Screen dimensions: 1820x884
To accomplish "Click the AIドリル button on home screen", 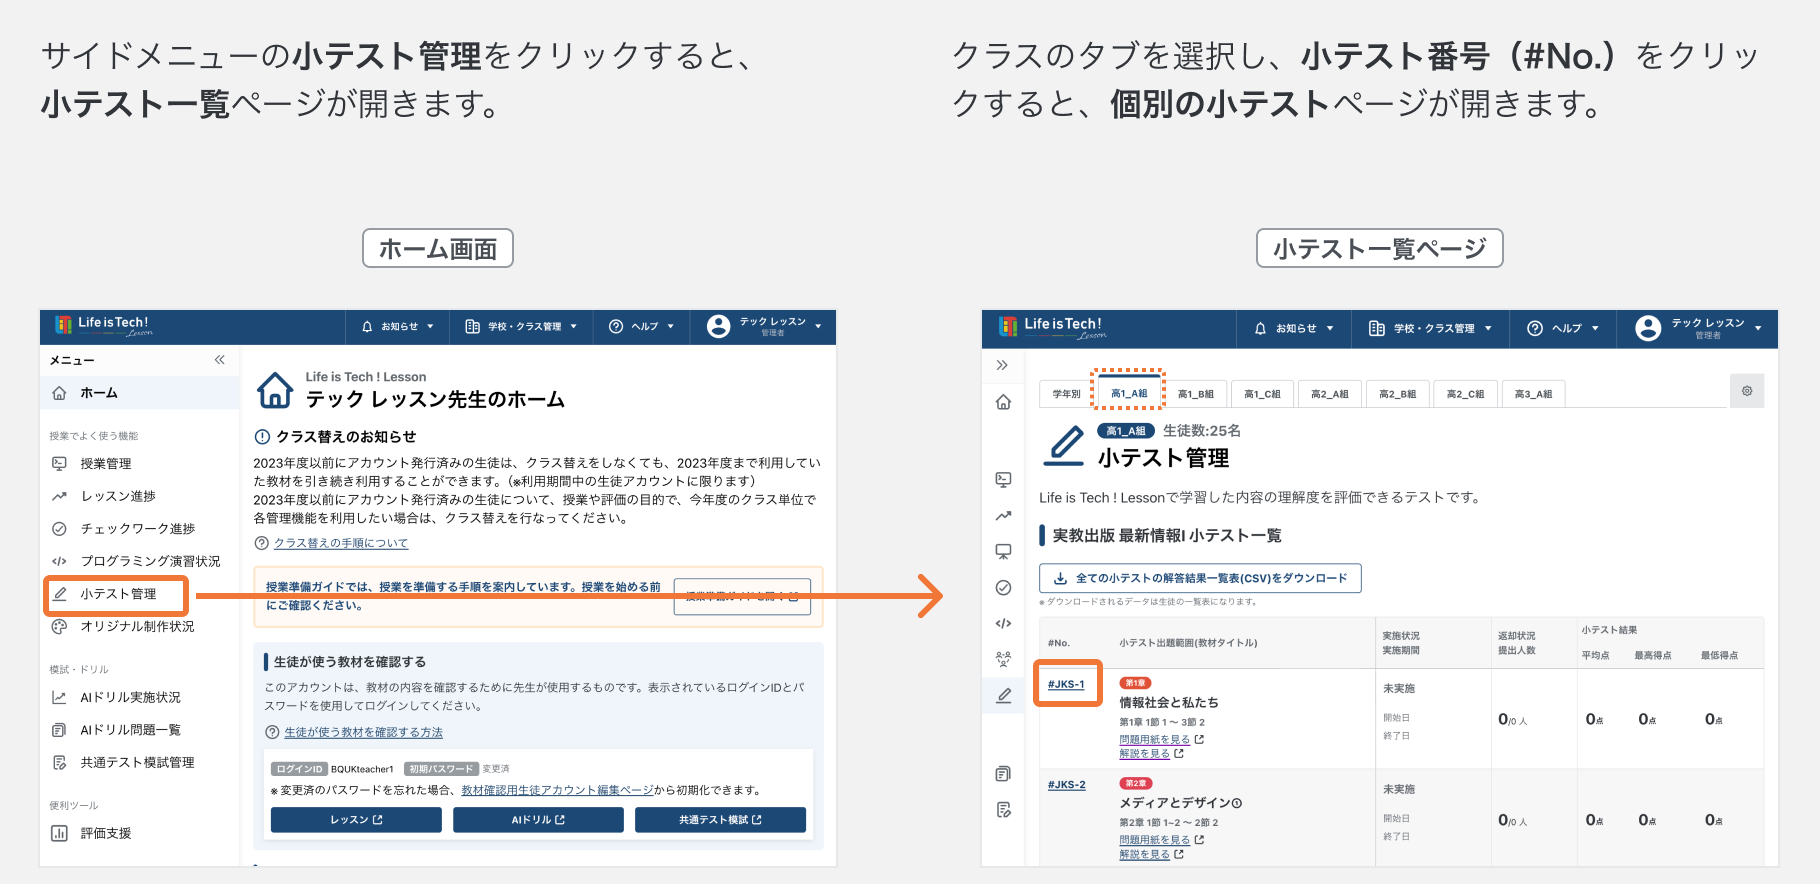I will 538,820.
